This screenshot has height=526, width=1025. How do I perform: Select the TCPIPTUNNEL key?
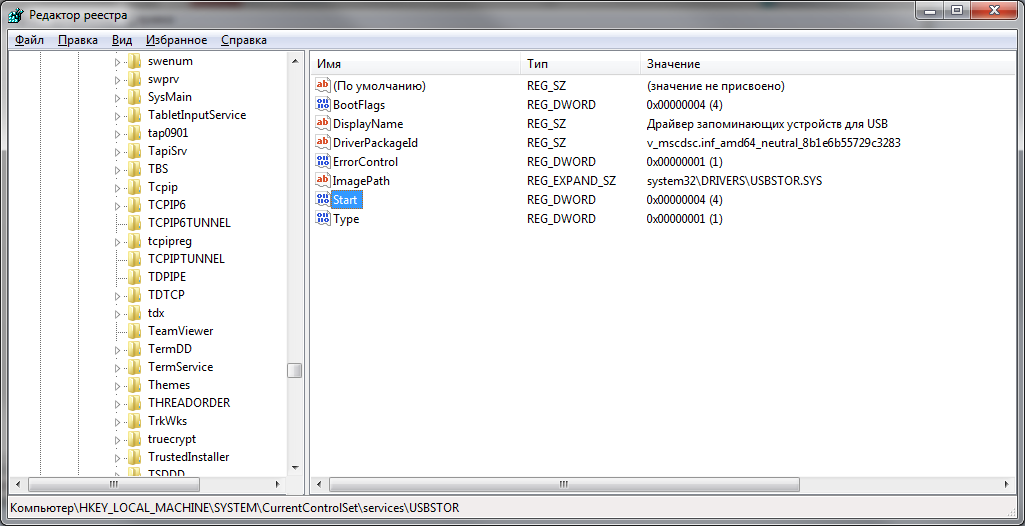[x=186, y=259]
